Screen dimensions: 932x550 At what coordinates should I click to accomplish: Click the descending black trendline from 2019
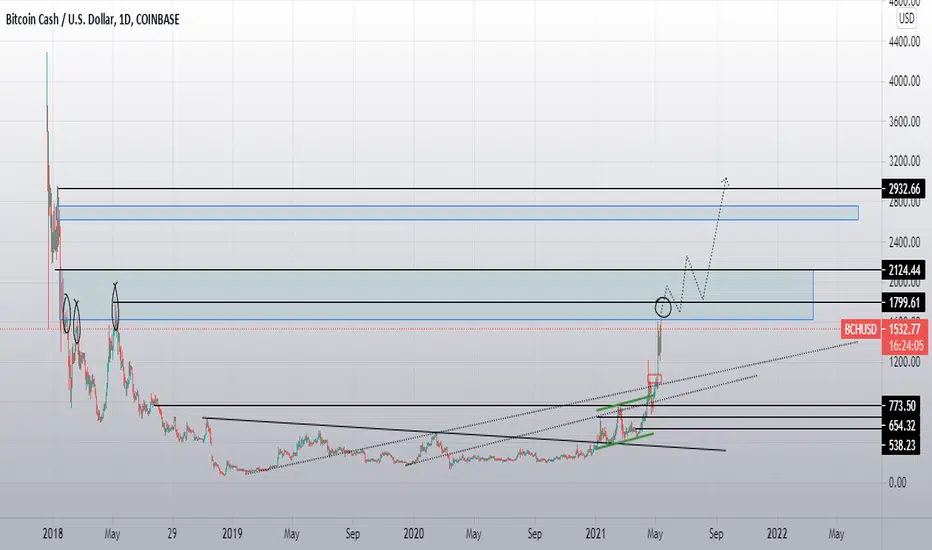(x=464, y=435)
